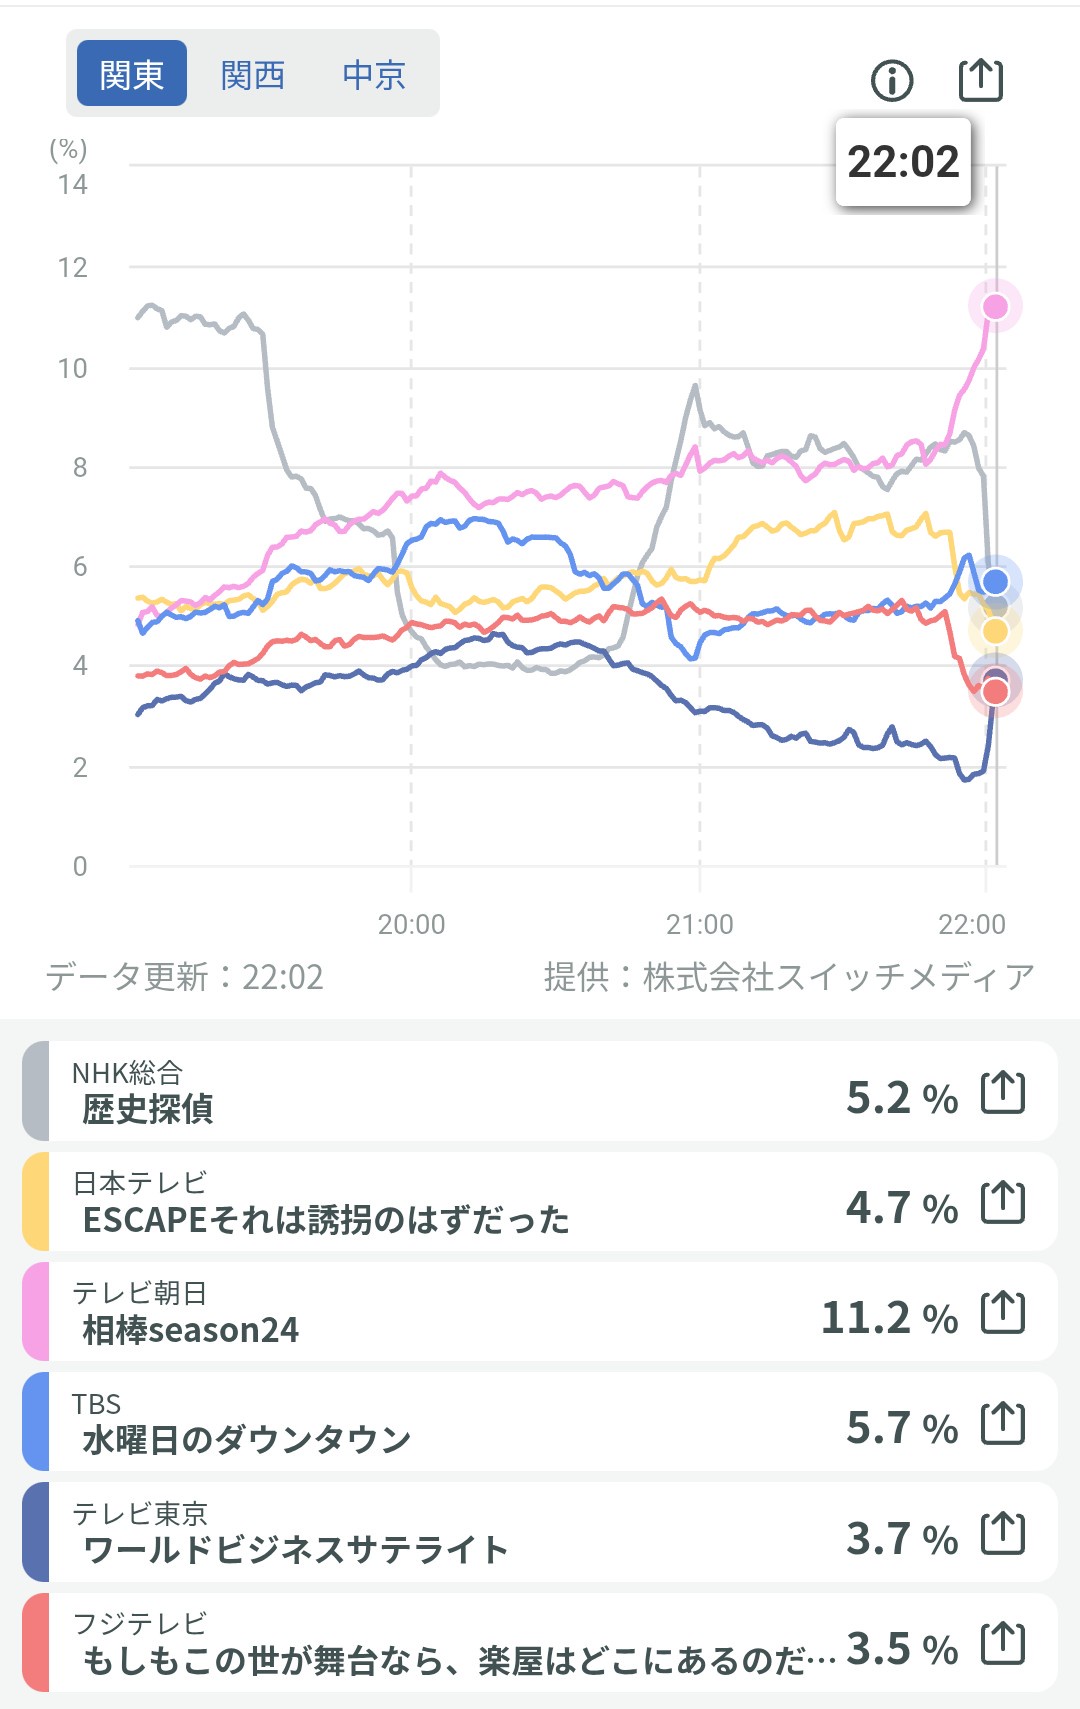The width and height of the screenshot is (1080, 1709).
Task: Share the フジテレビ program rating
Action: pos(1003,1643)
